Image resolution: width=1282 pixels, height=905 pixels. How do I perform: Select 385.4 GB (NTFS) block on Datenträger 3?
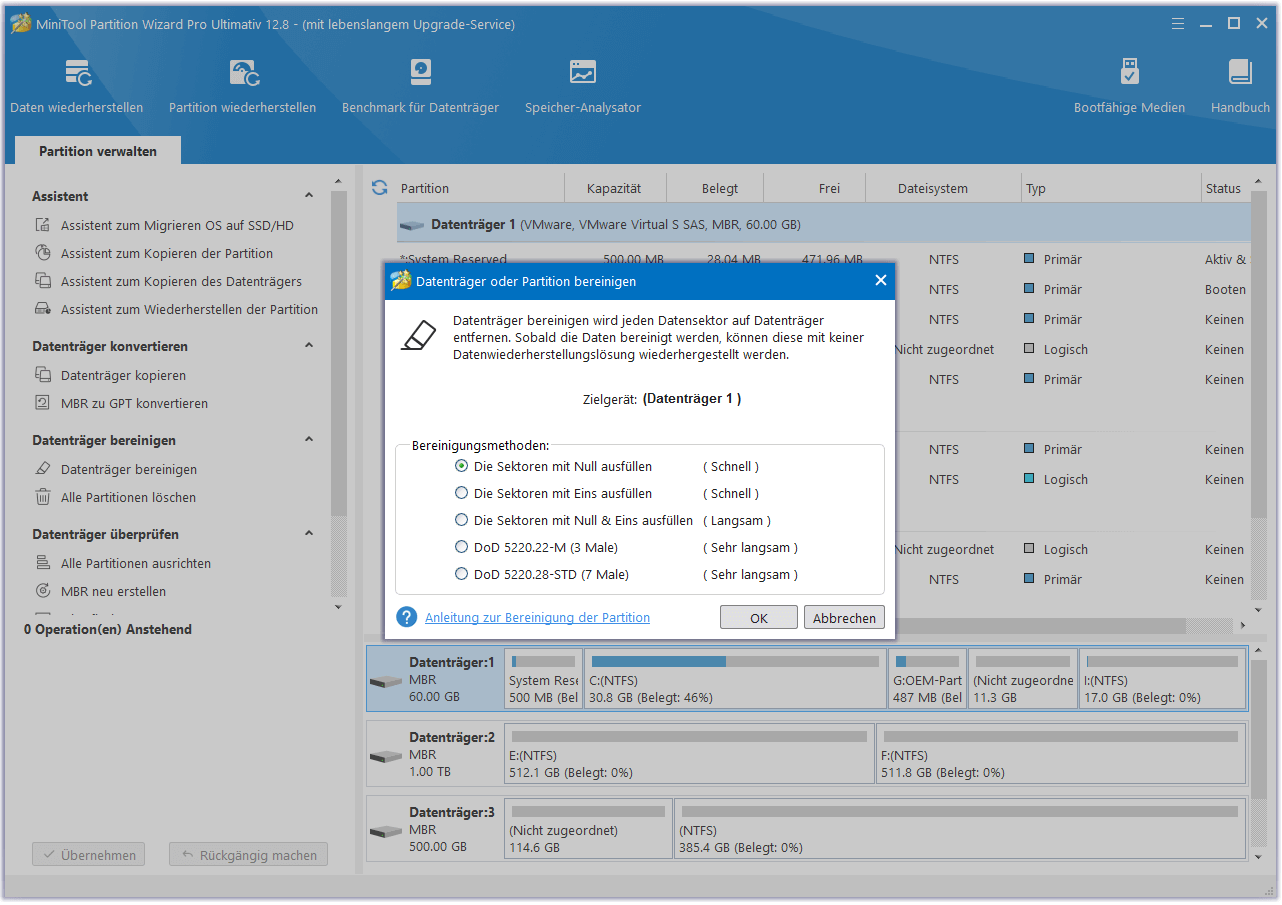(960, 829)
